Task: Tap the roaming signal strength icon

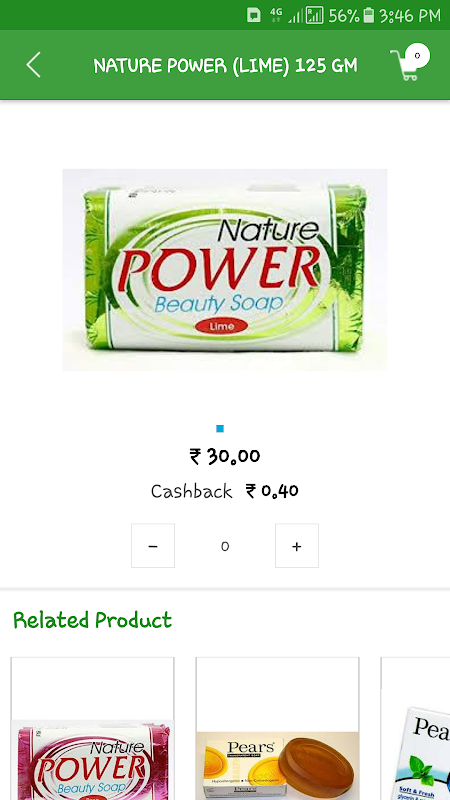Action: [x=314, y=15]
